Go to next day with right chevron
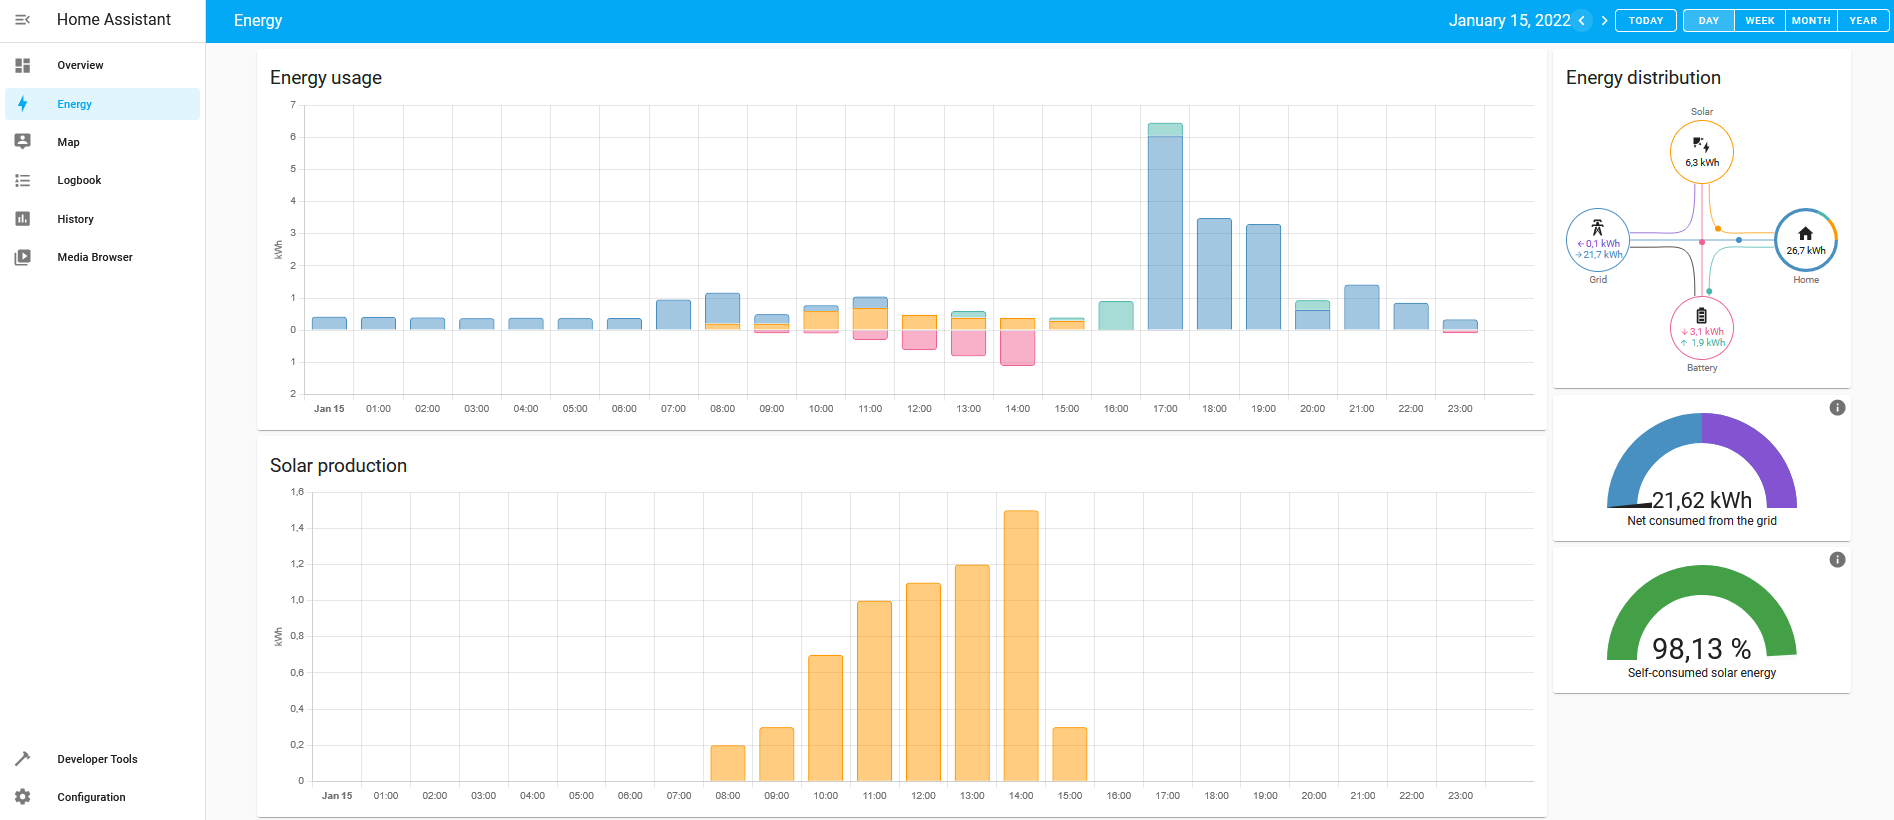The width and height of the screenshot is (1894, 820). point(1604,21)
